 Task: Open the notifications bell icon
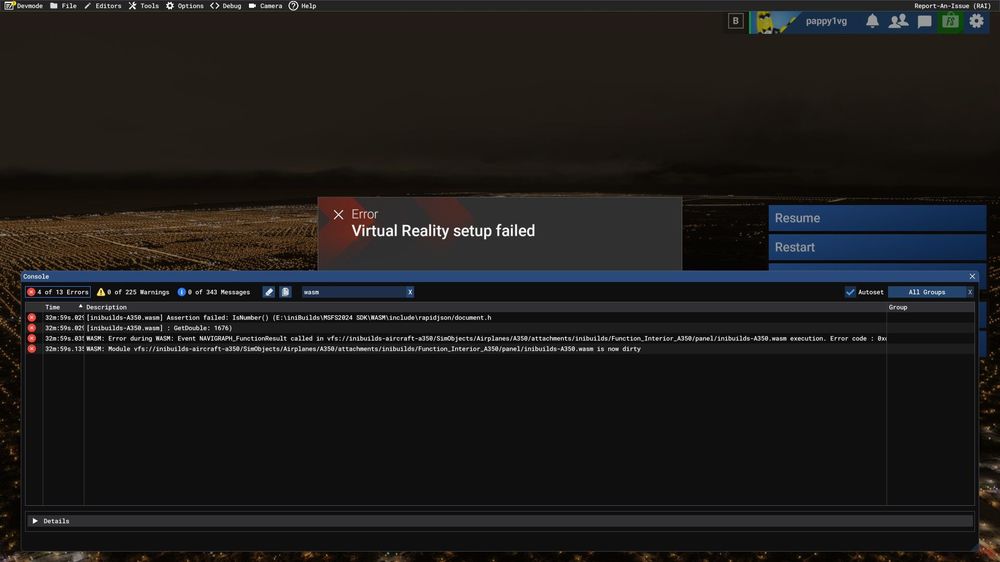[872, 21]
